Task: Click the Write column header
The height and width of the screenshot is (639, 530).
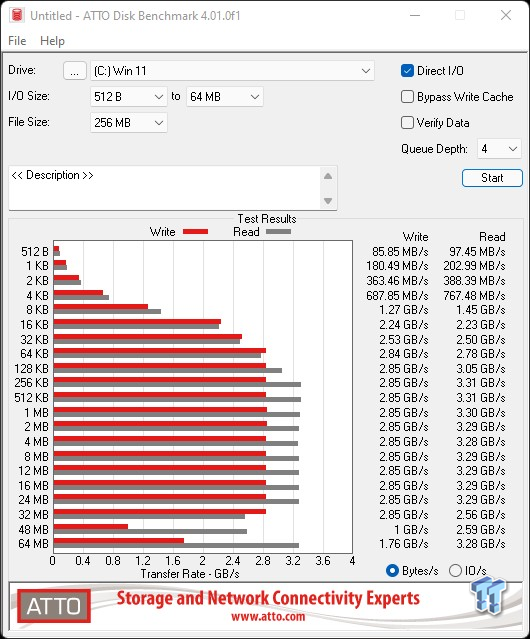Action: [416, 237]
